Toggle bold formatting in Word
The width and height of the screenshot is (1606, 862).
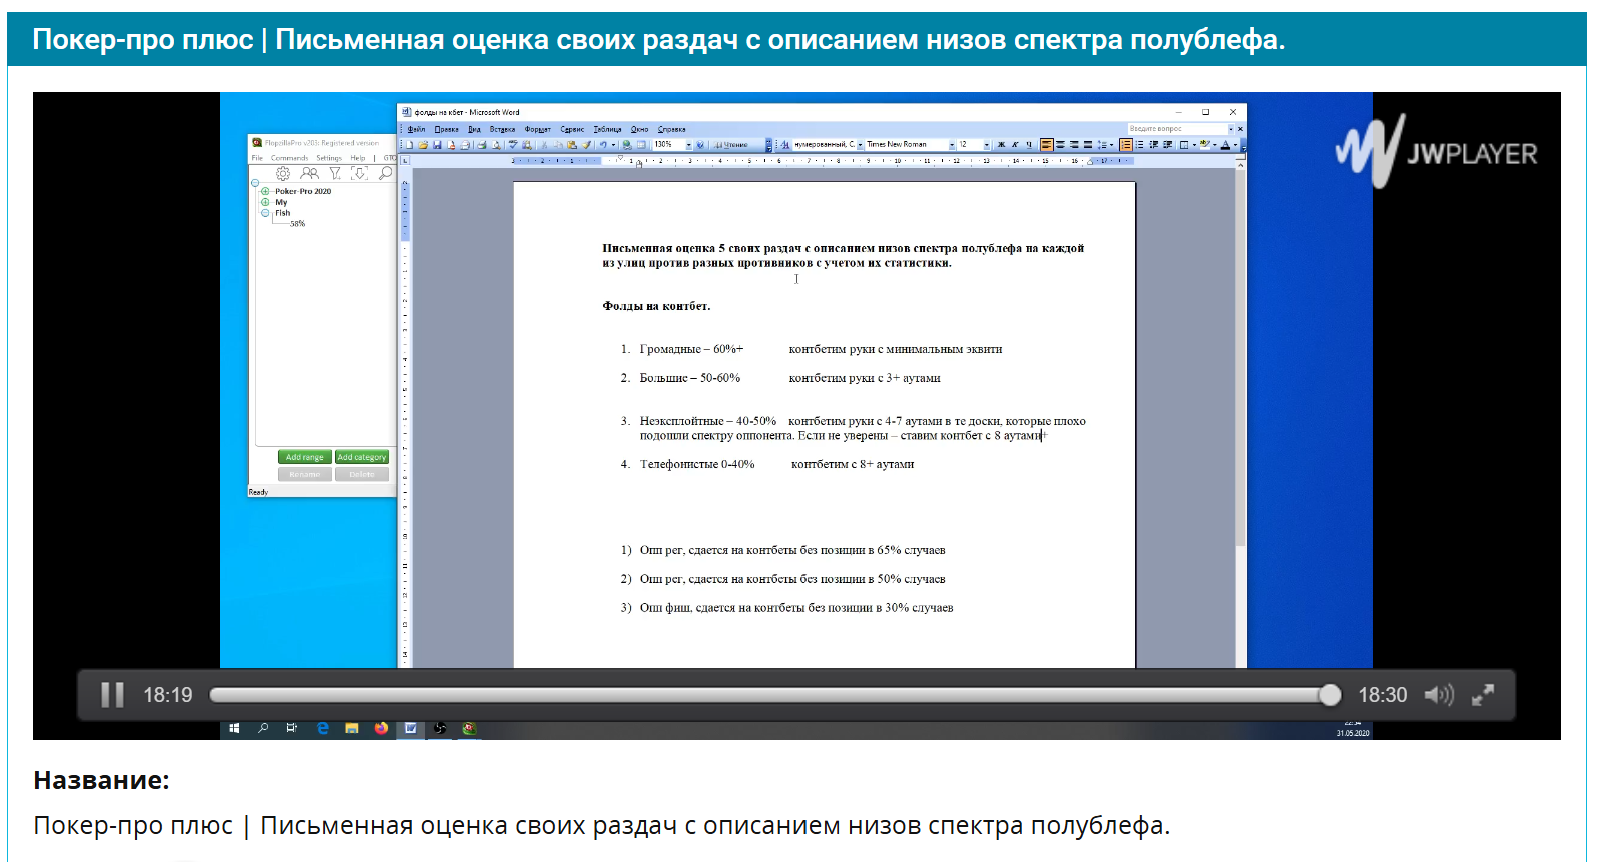click(1001, 145)
